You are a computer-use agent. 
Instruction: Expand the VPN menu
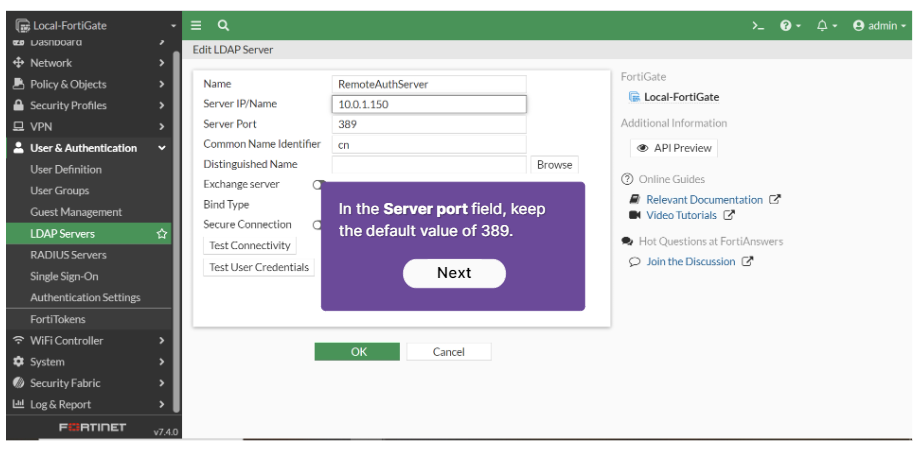[89, 127]
